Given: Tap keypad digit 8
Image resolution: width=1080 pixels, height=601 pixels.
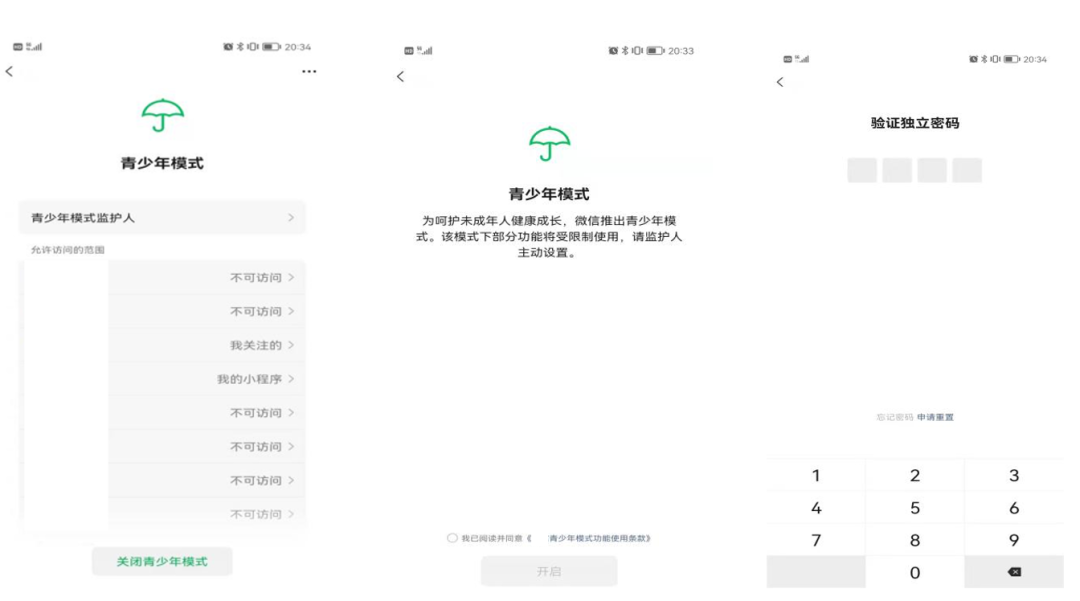Looking at the screenshot, I should [x=915, y=540].
